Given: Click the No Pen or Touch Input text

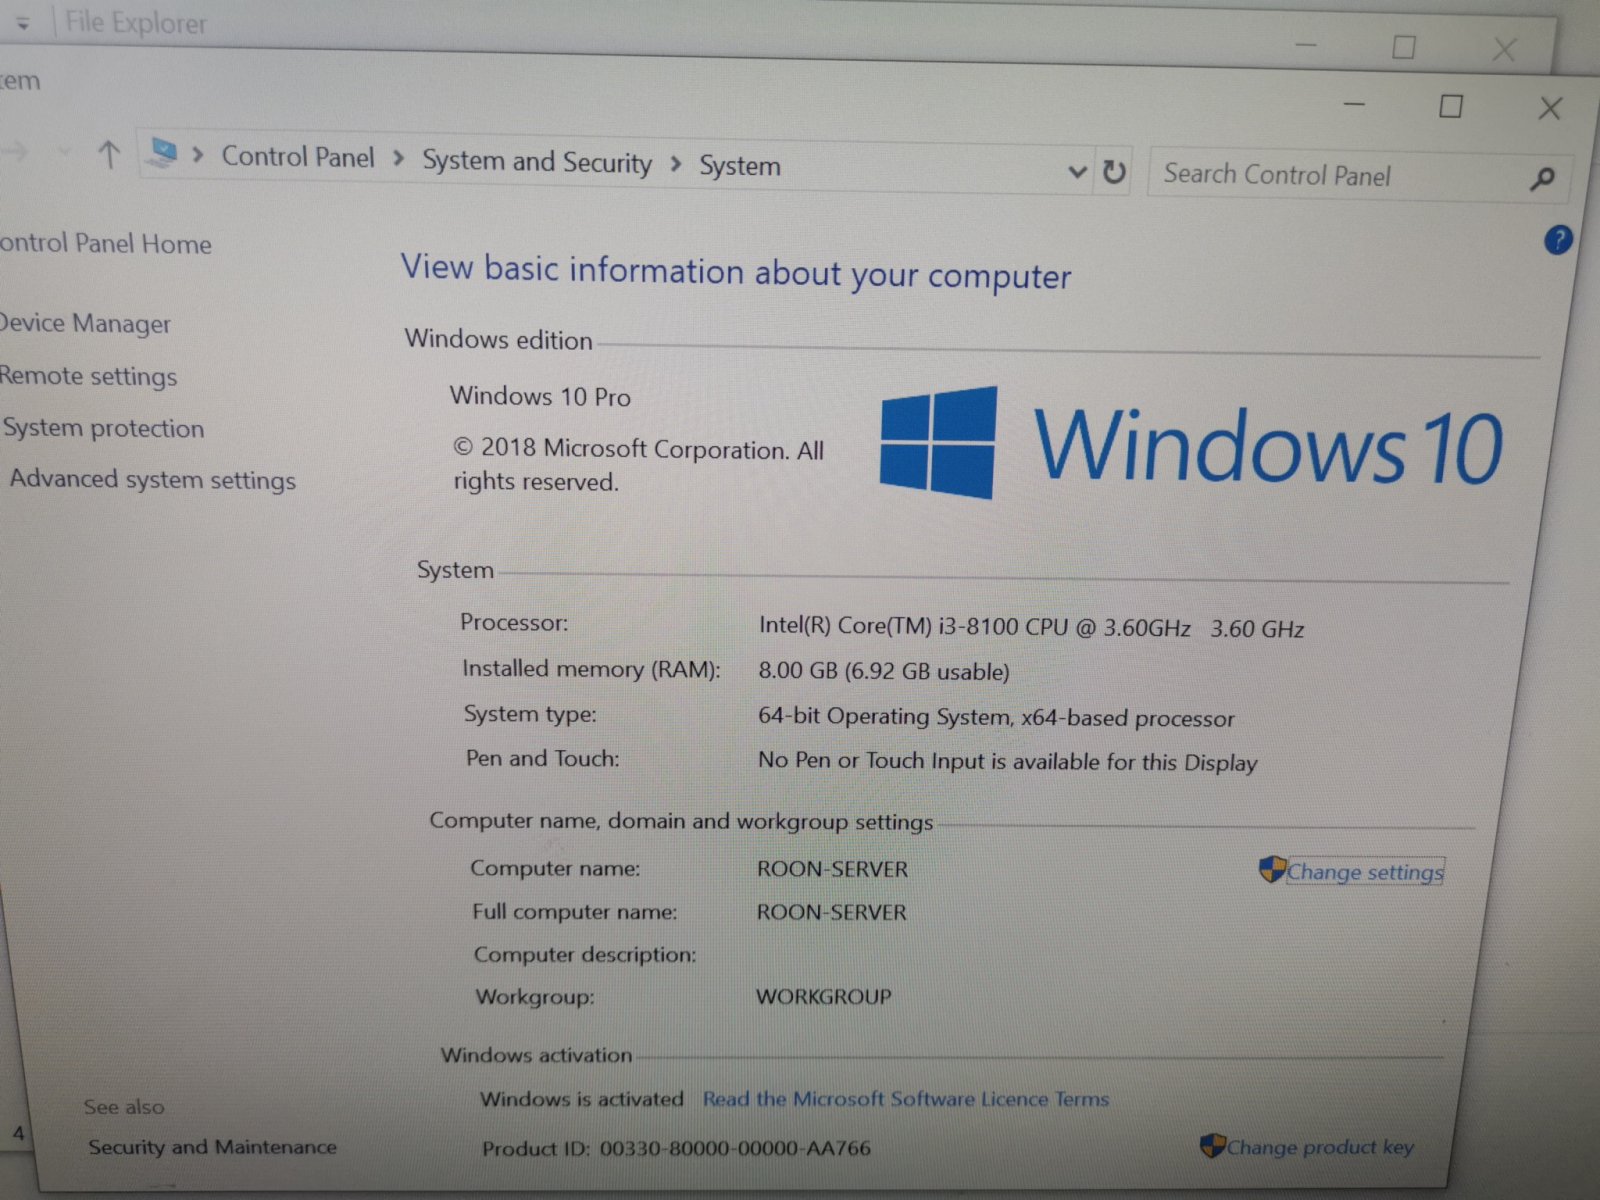Looking at the screenshot, I should pos(1007,761).
